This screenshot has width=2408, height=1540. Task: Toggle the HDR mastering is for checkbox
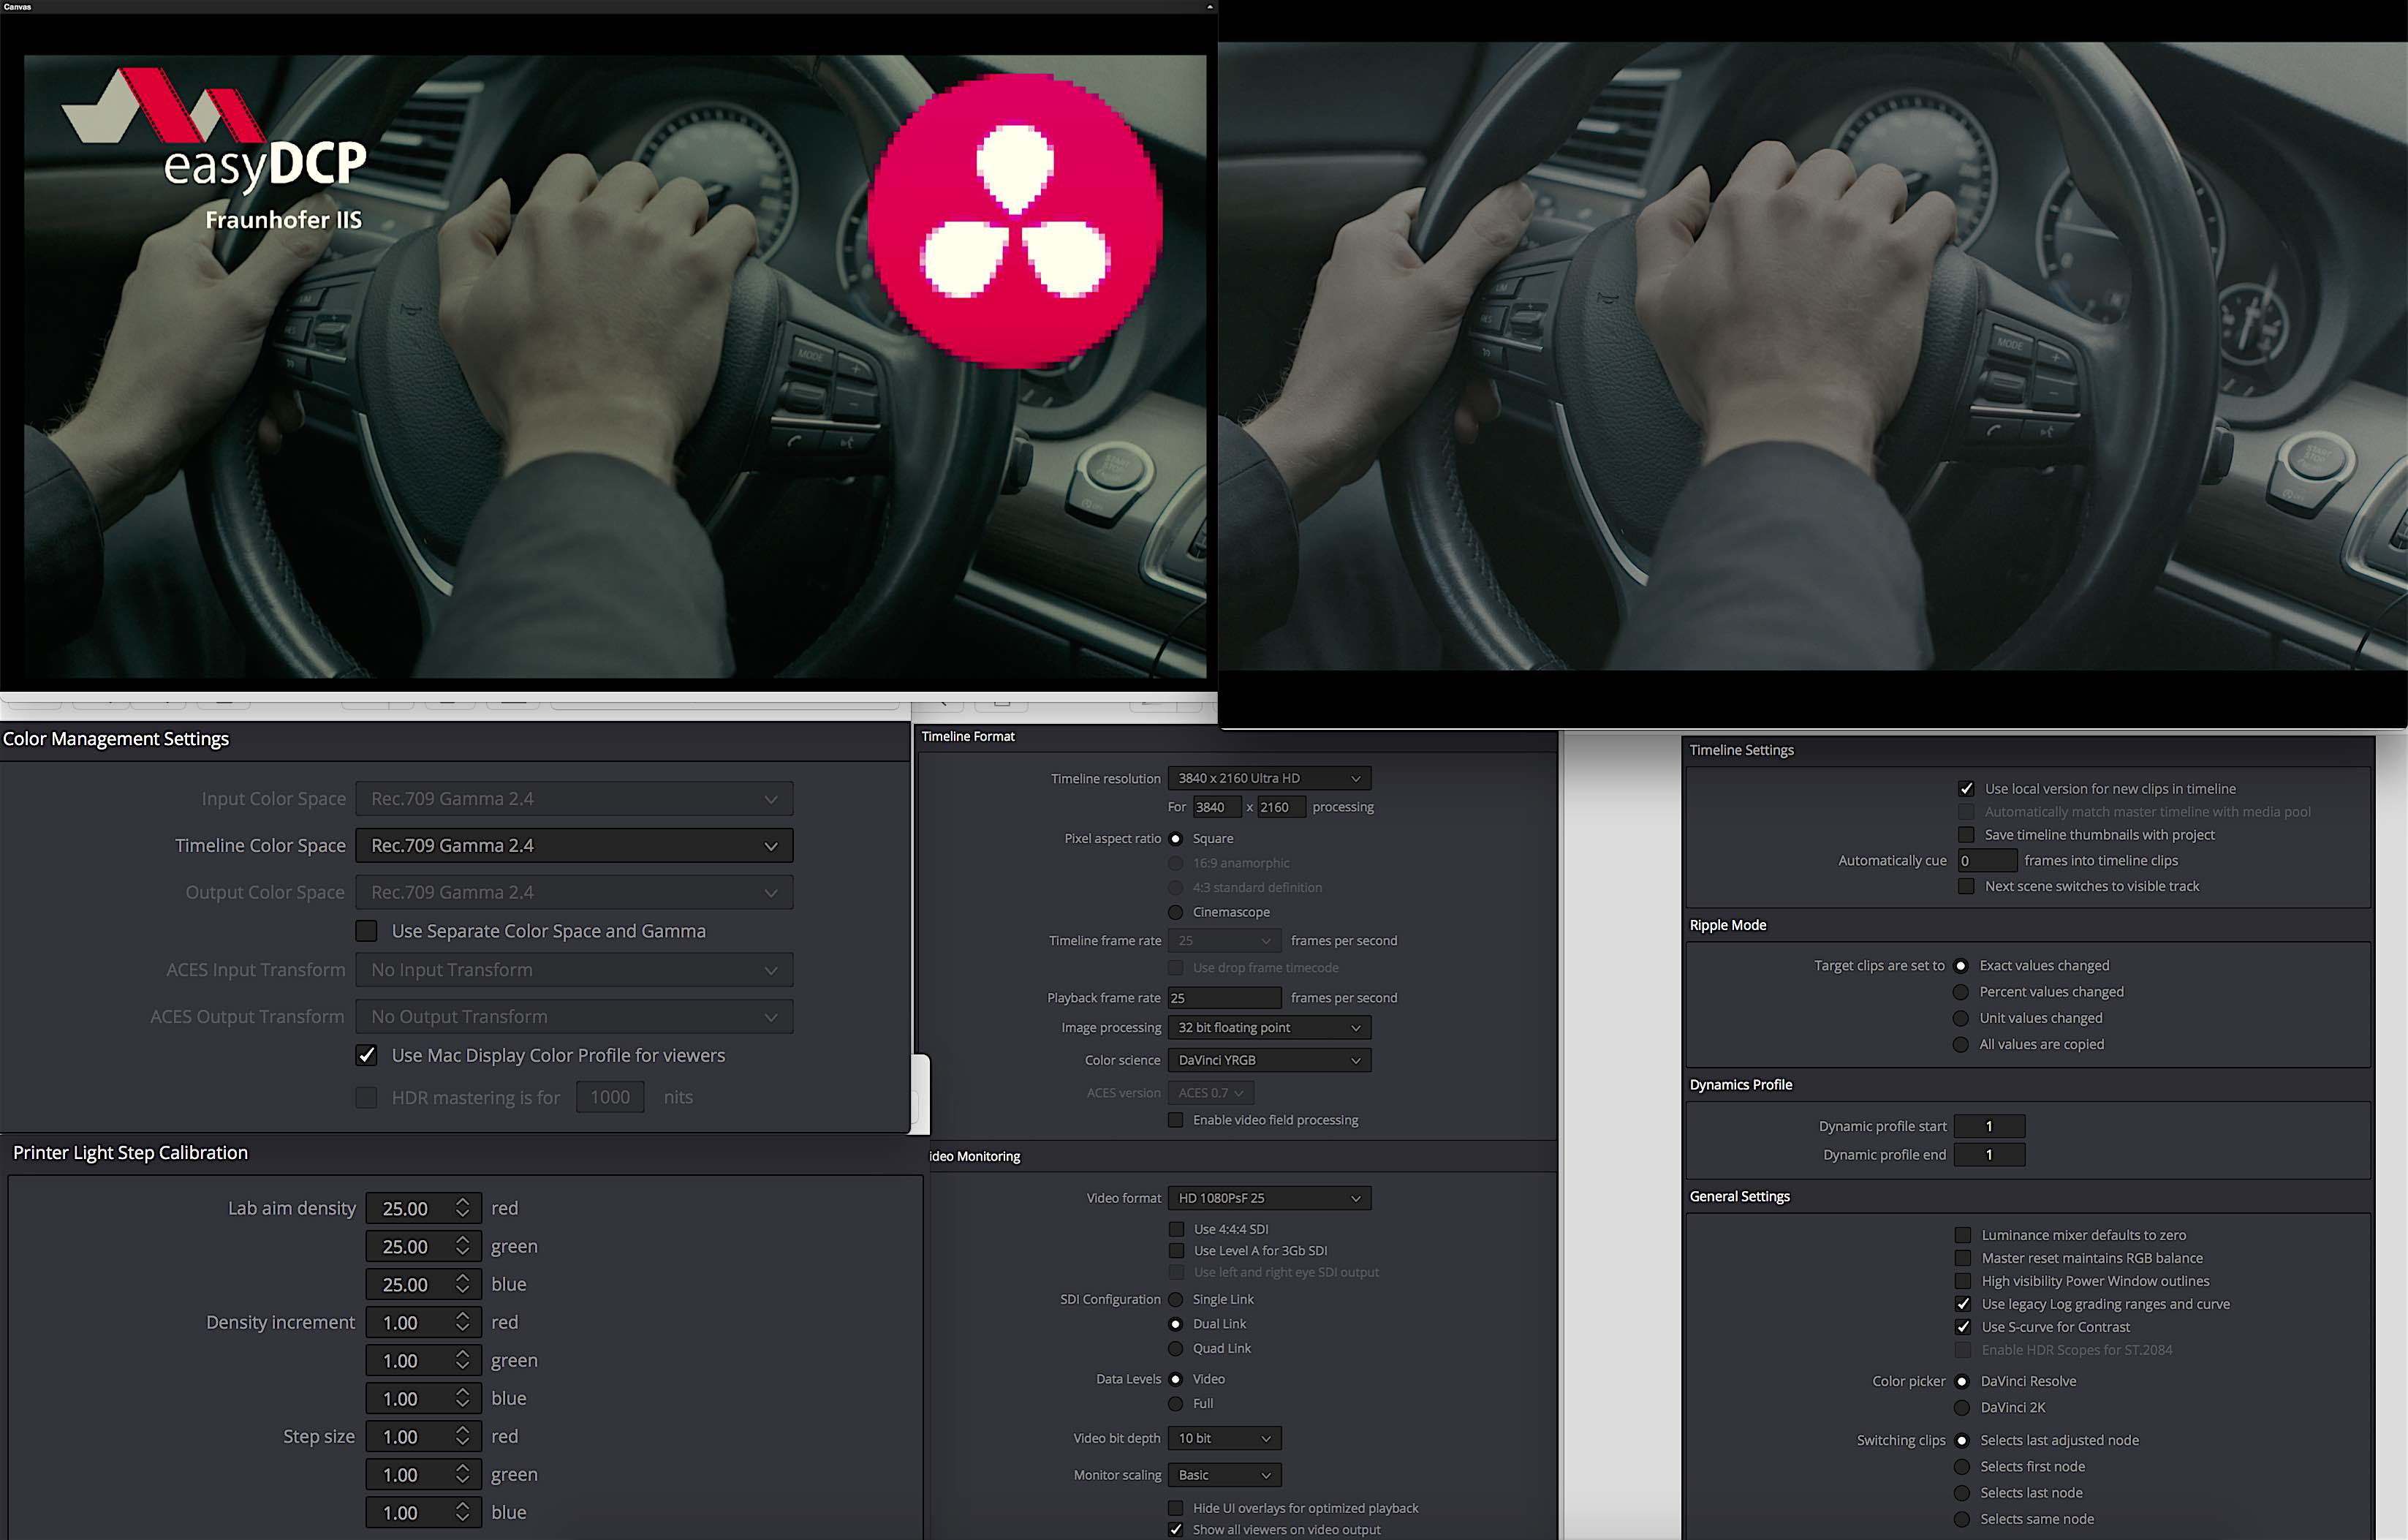click(x=367, y=1097)
